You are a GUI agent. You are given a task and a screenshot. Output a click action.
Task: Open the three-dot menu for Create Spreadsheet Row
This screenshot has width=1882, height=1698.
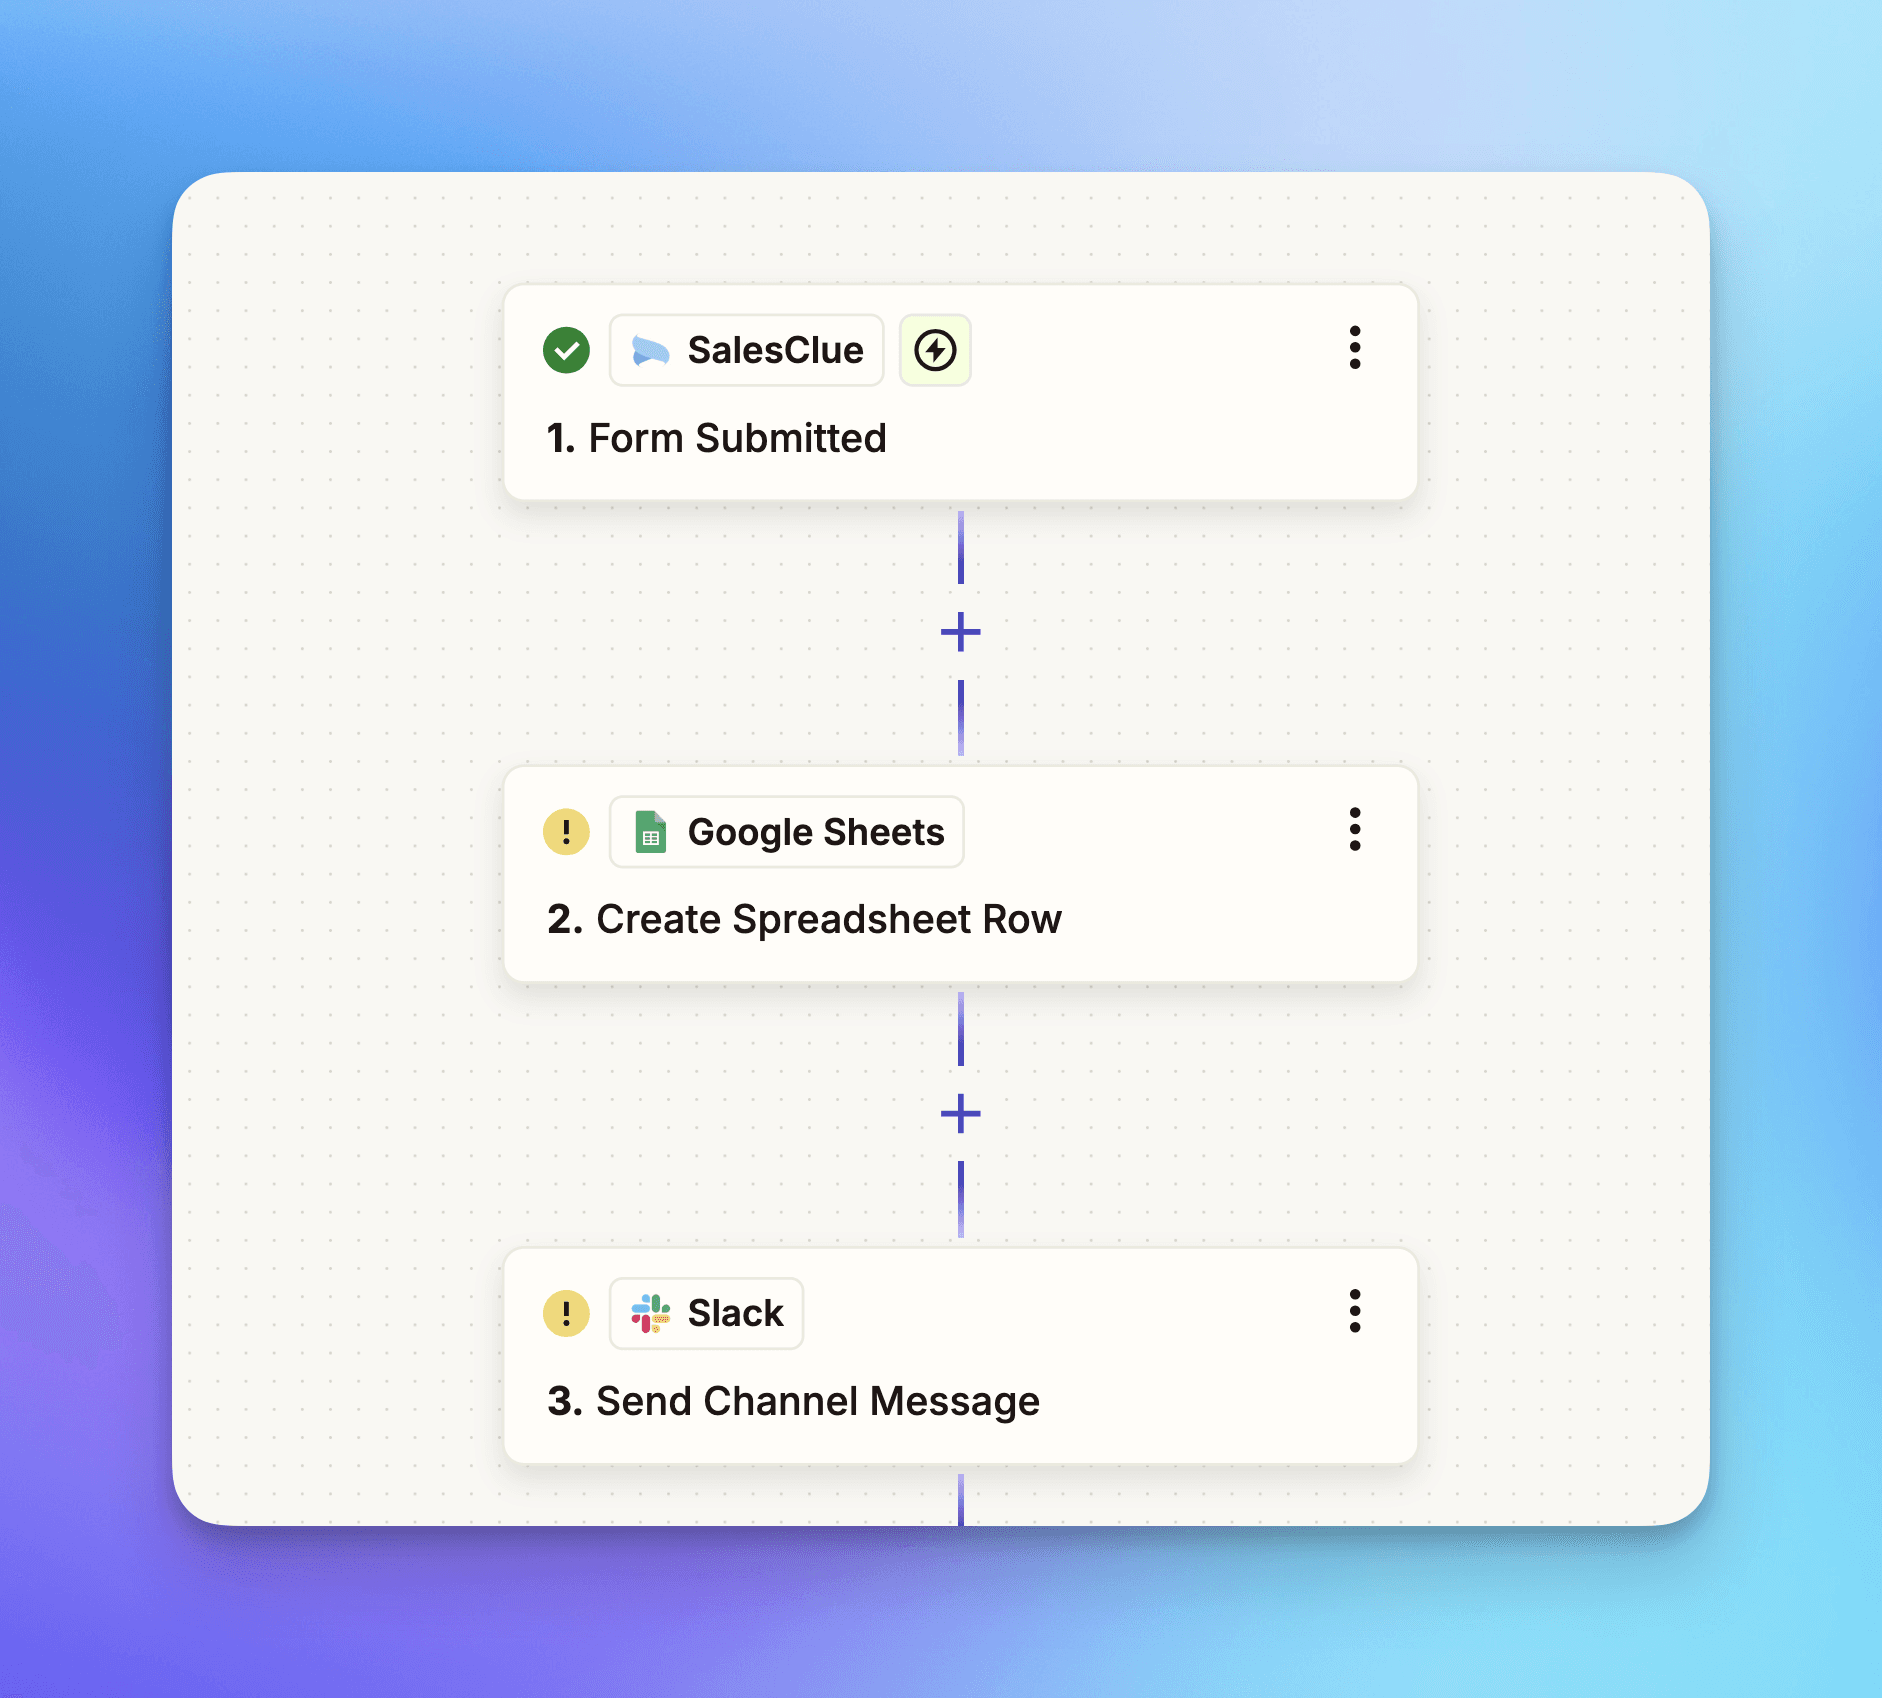(1355, 830)
